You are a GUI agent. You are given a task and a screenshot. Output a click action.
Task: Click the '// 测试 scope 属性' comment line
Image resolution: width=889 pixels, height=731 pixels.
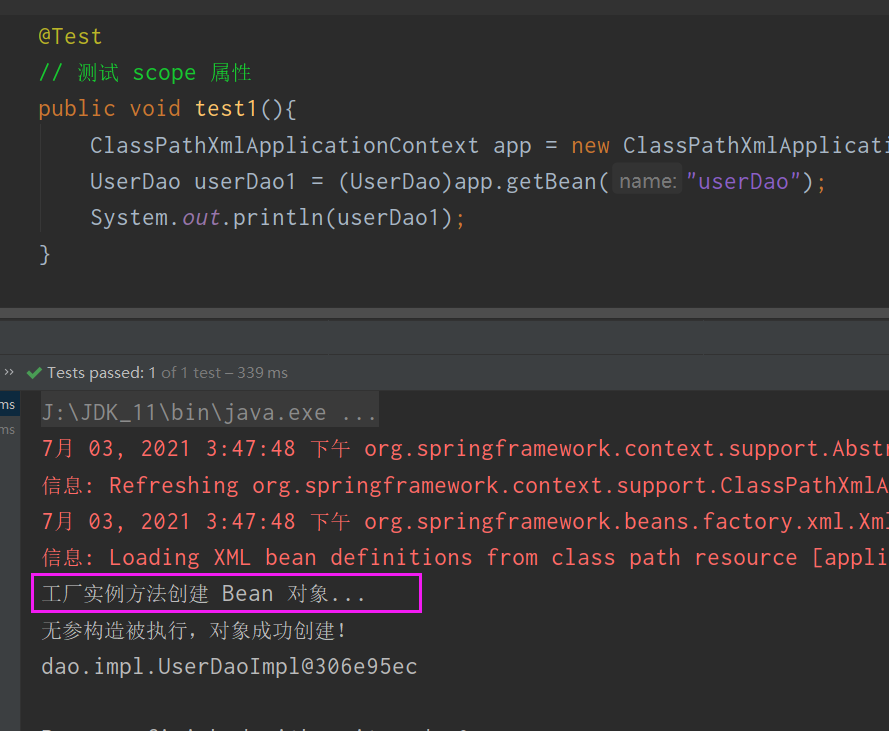coord(145,73)
